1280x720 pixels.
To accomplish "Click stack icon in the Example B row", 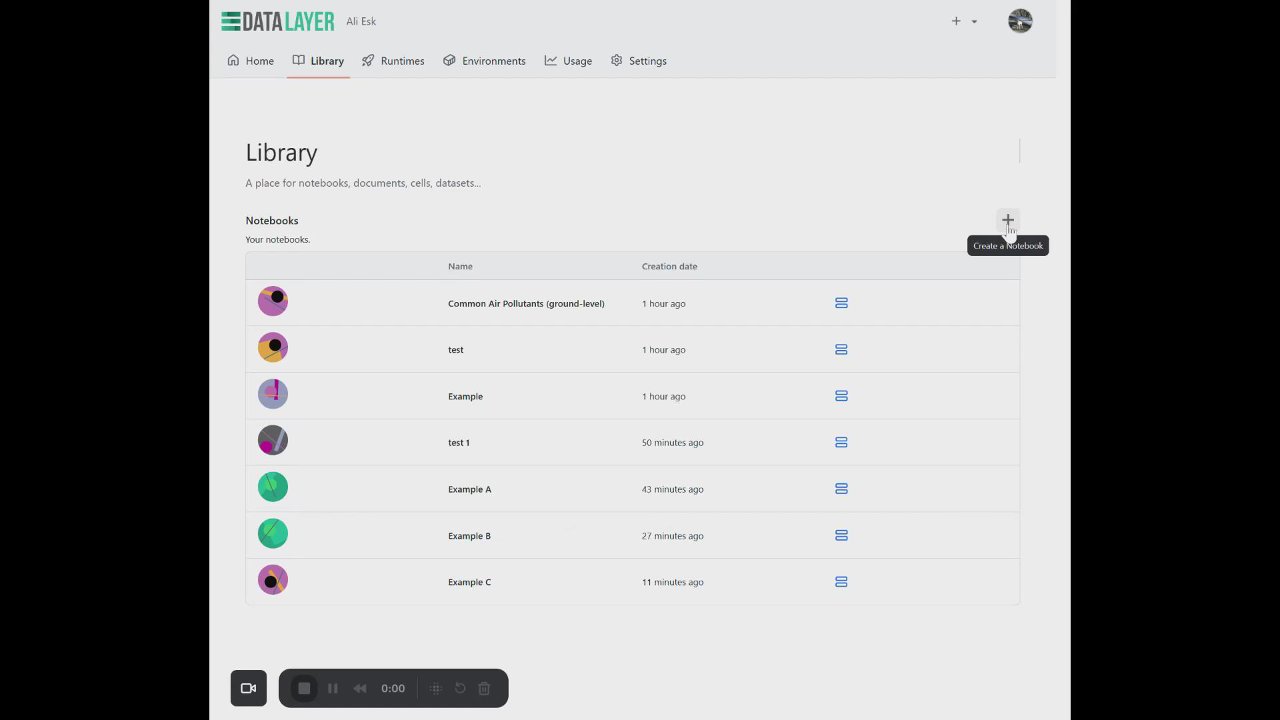I will coord(841,535).
